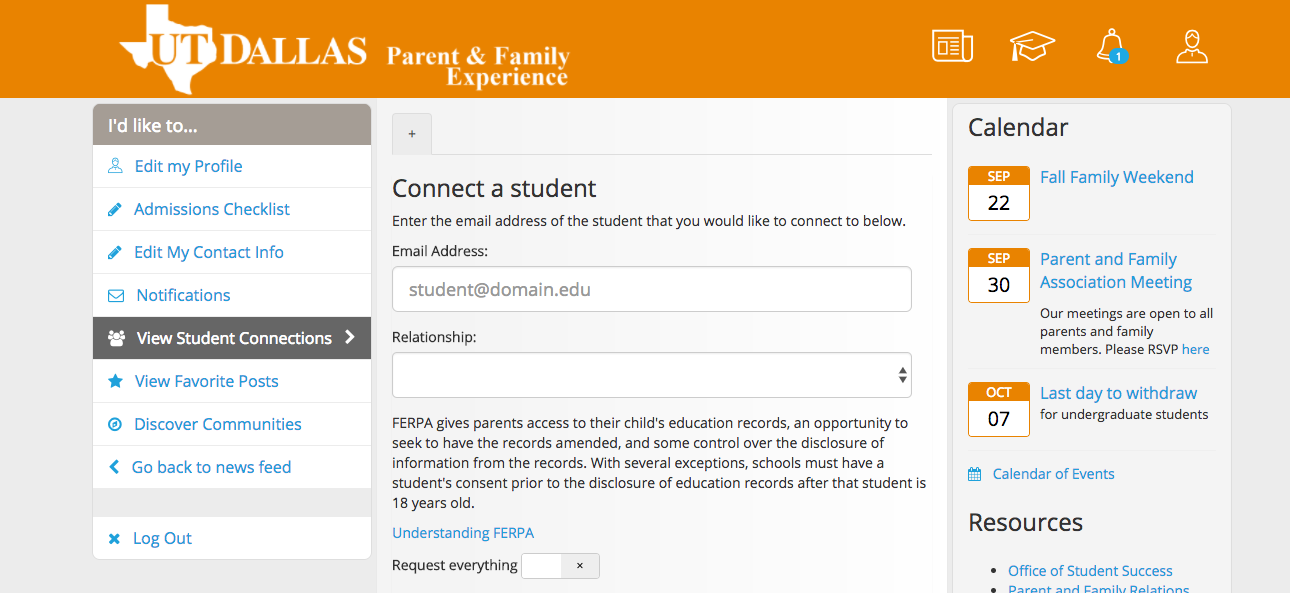Open Parent and Family Association Meeting link
The image size is (1290, 593).
(1116, 270)
